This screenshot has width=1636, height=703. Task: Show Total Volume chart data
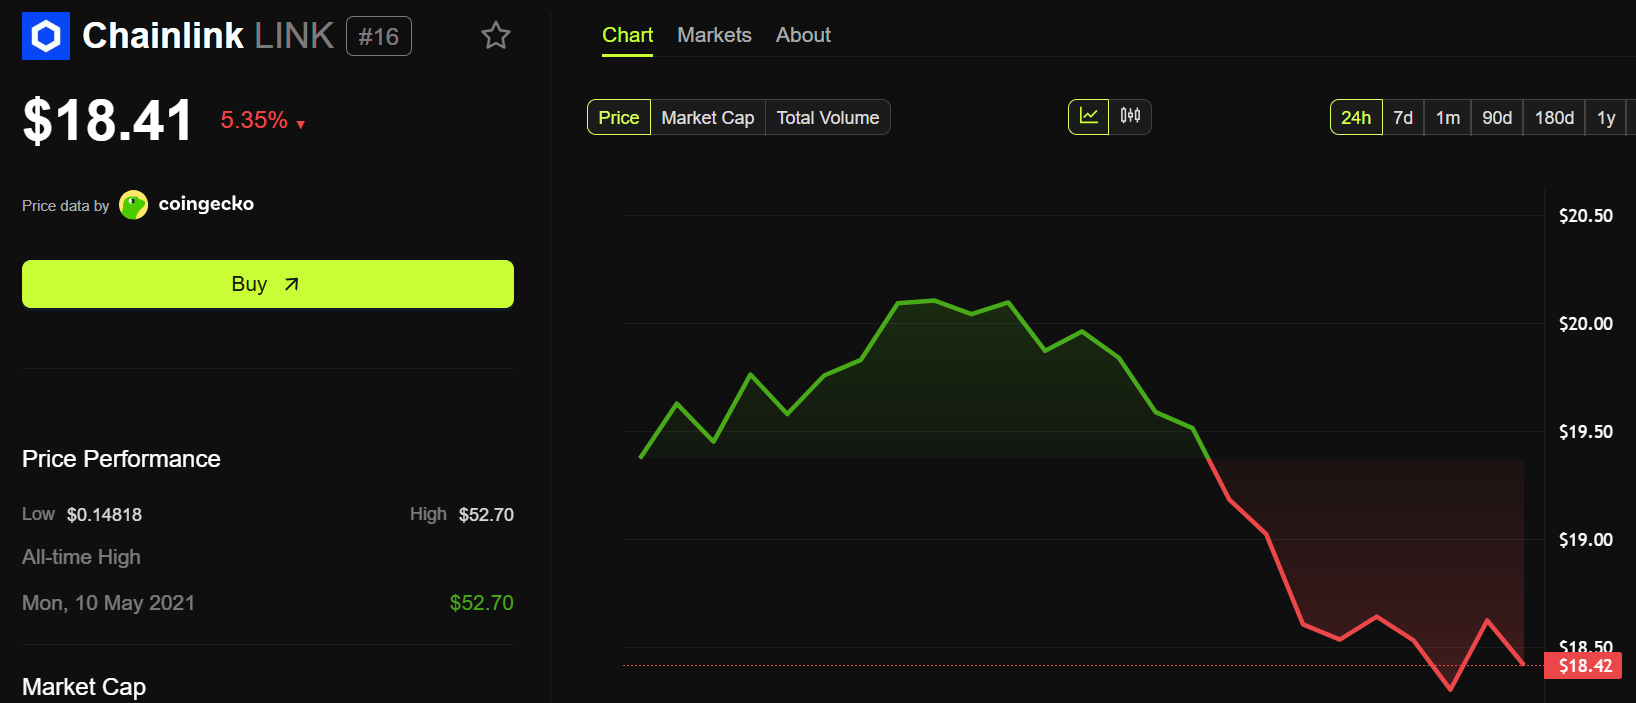(x=828, y=117)
